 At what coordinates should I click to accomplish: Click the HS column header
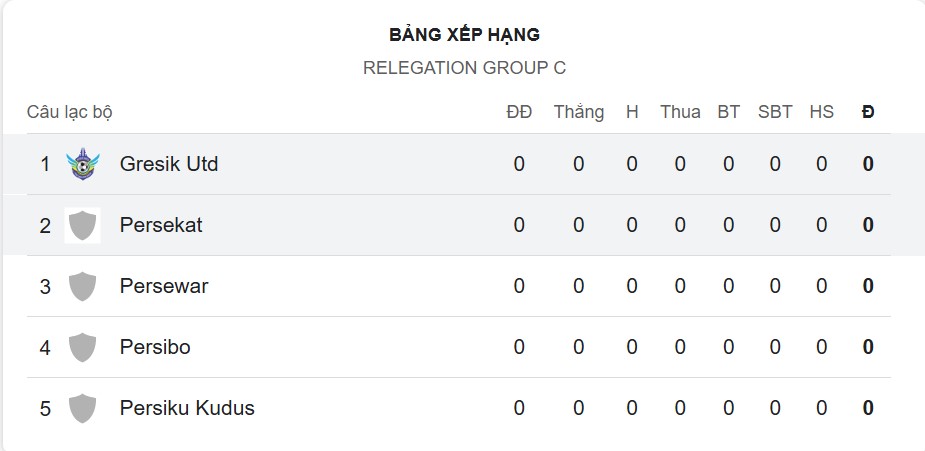tap(821, 112)
